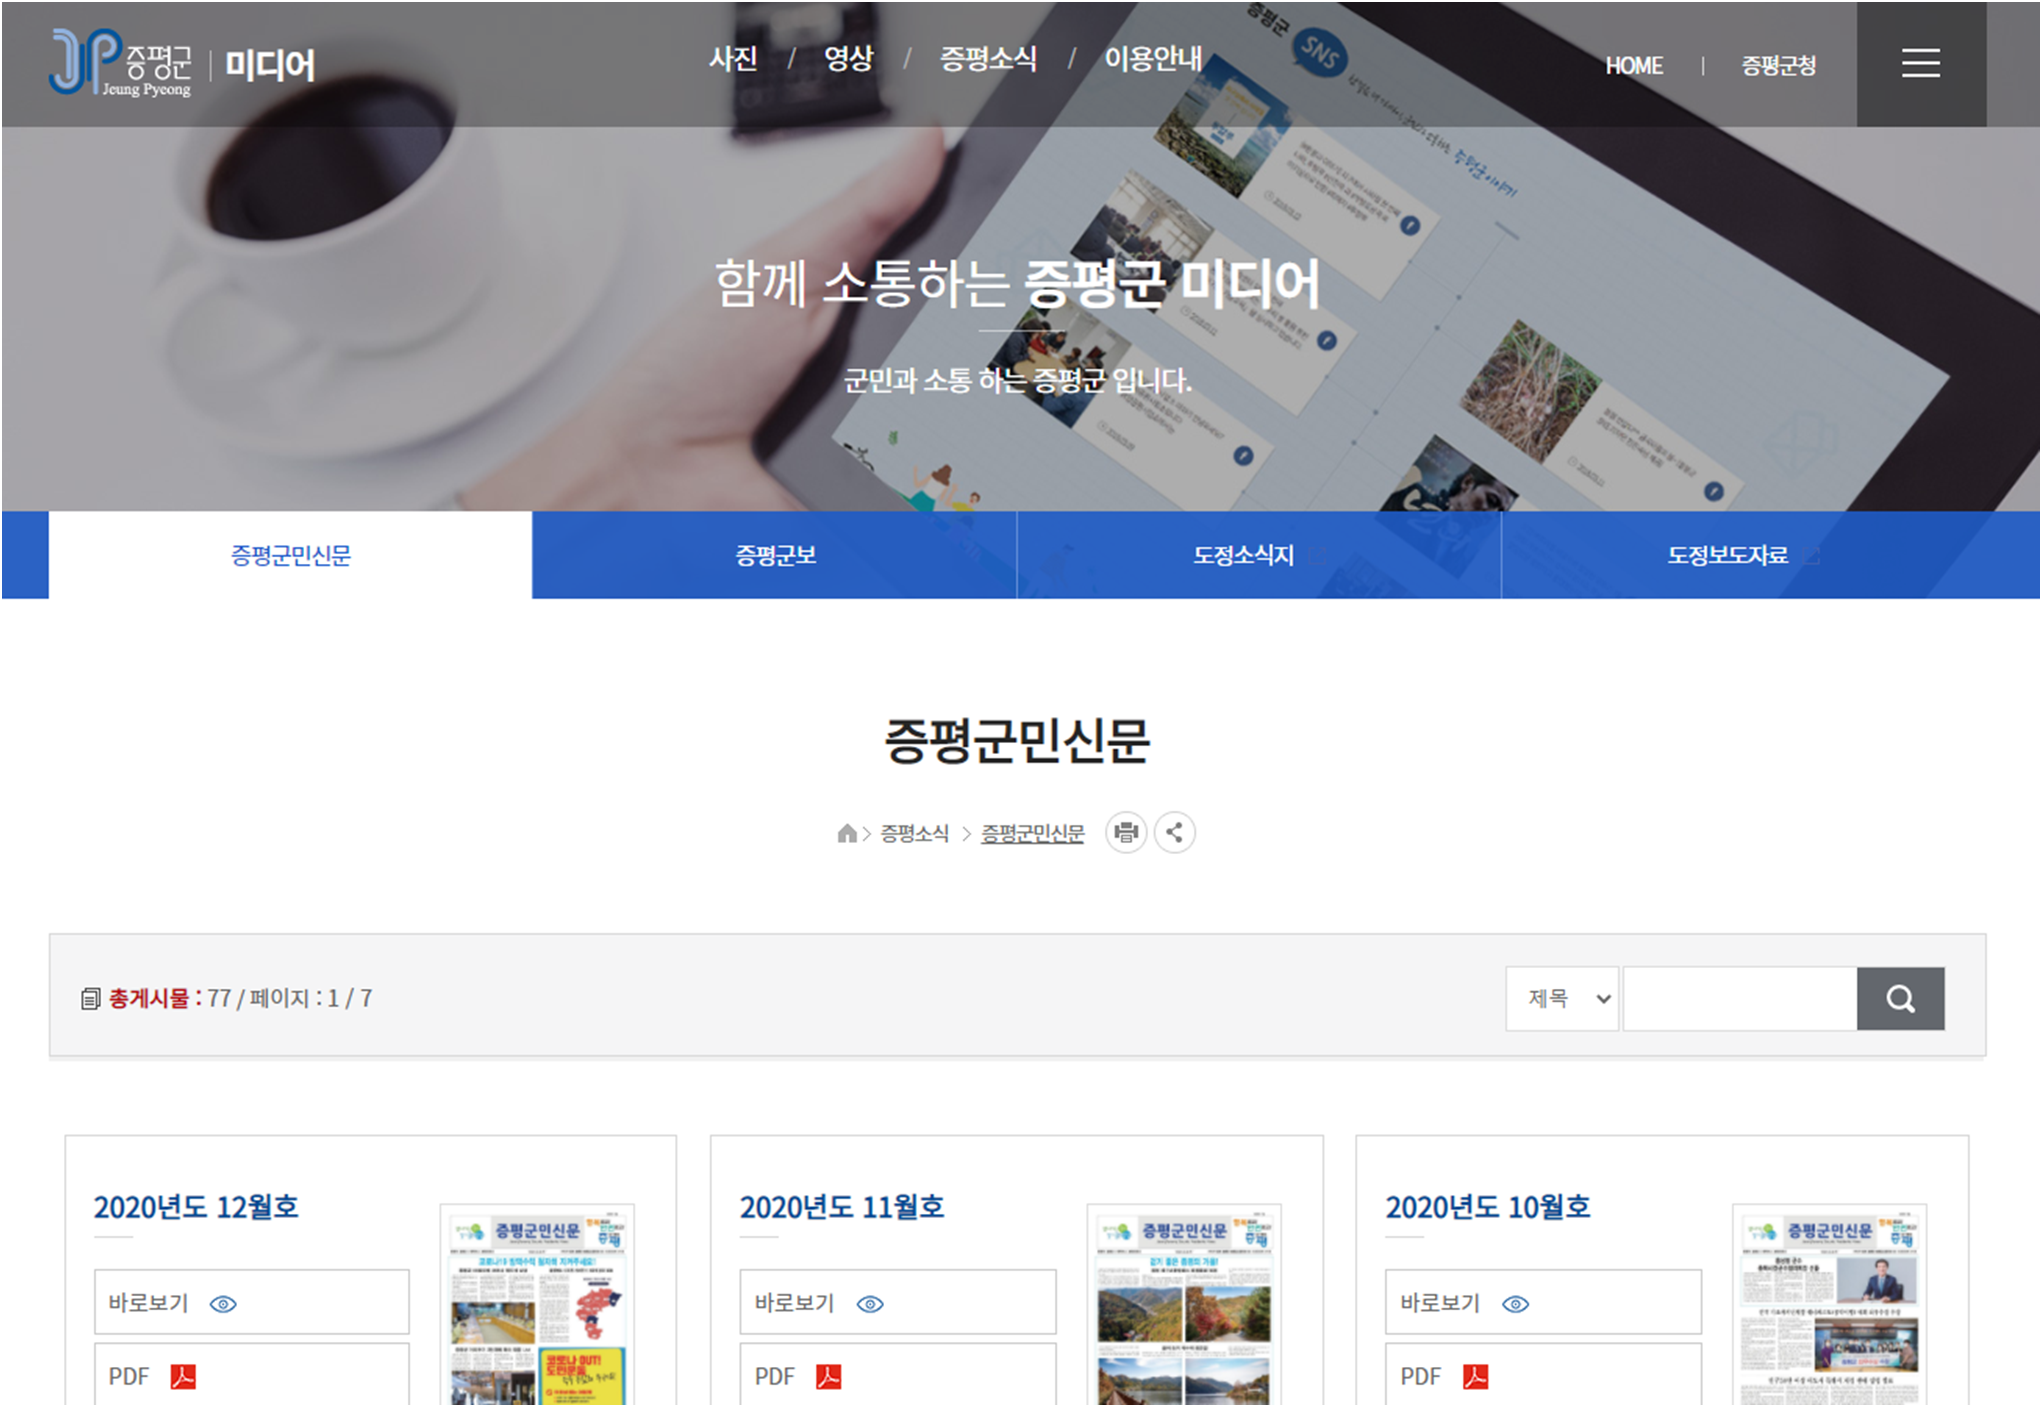Open PDF icon for 2020년도 12월호
The width and height of the screenshot is (2042, 1407).
click(x=183, y=1377)
